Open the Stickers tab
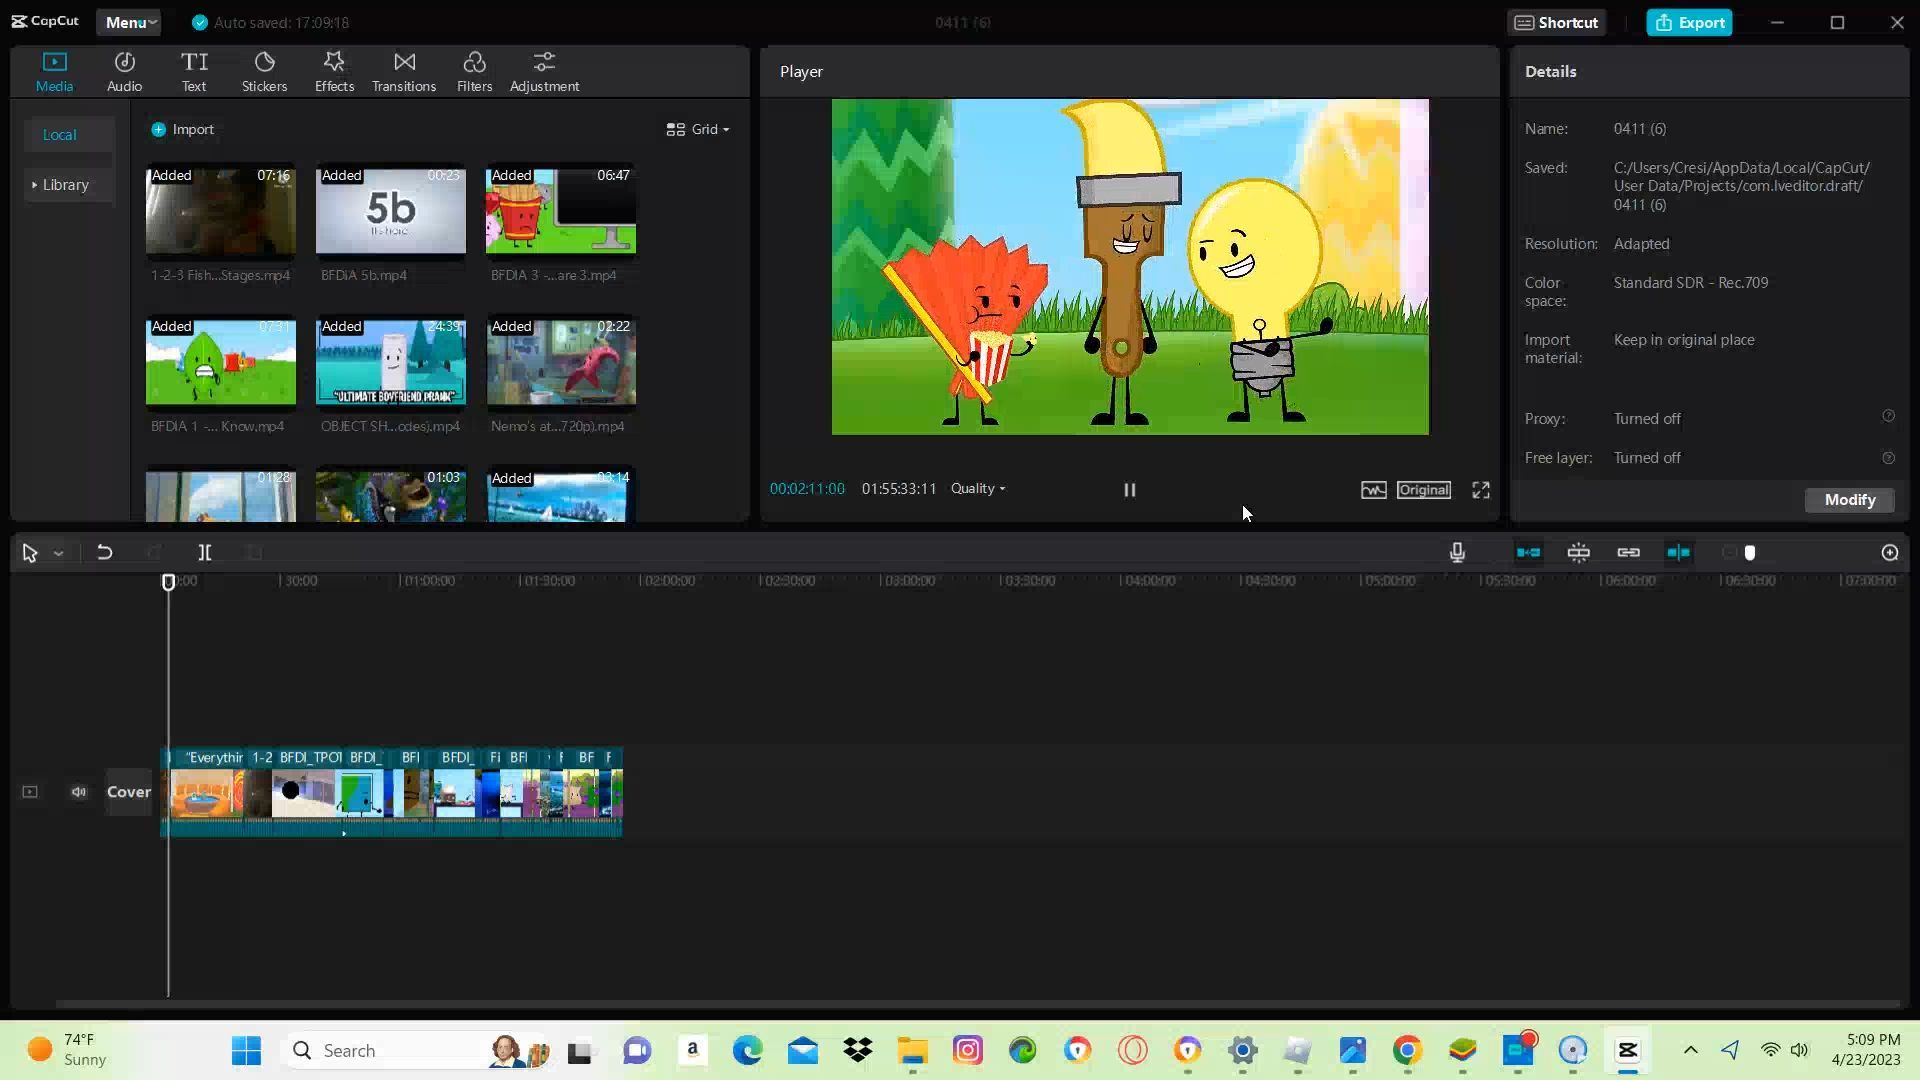Viewport: 1920px width, 1080px height. (264, 72)
